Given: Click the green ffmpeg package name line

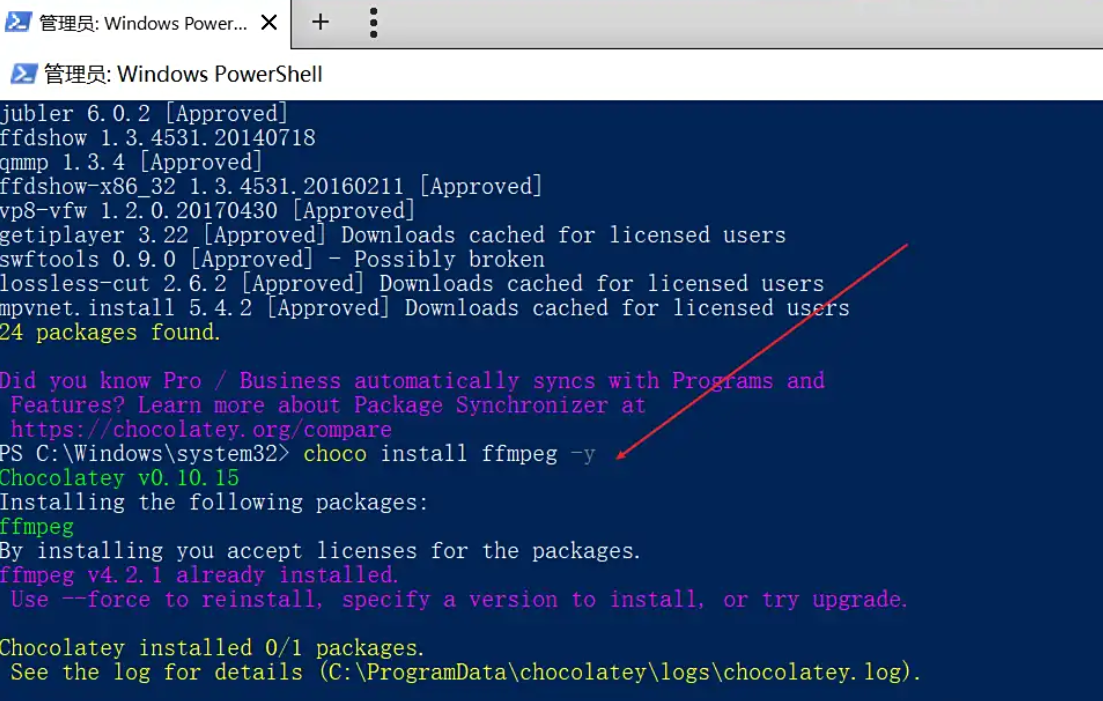Looking at the screenshot, I should (37, 526).
